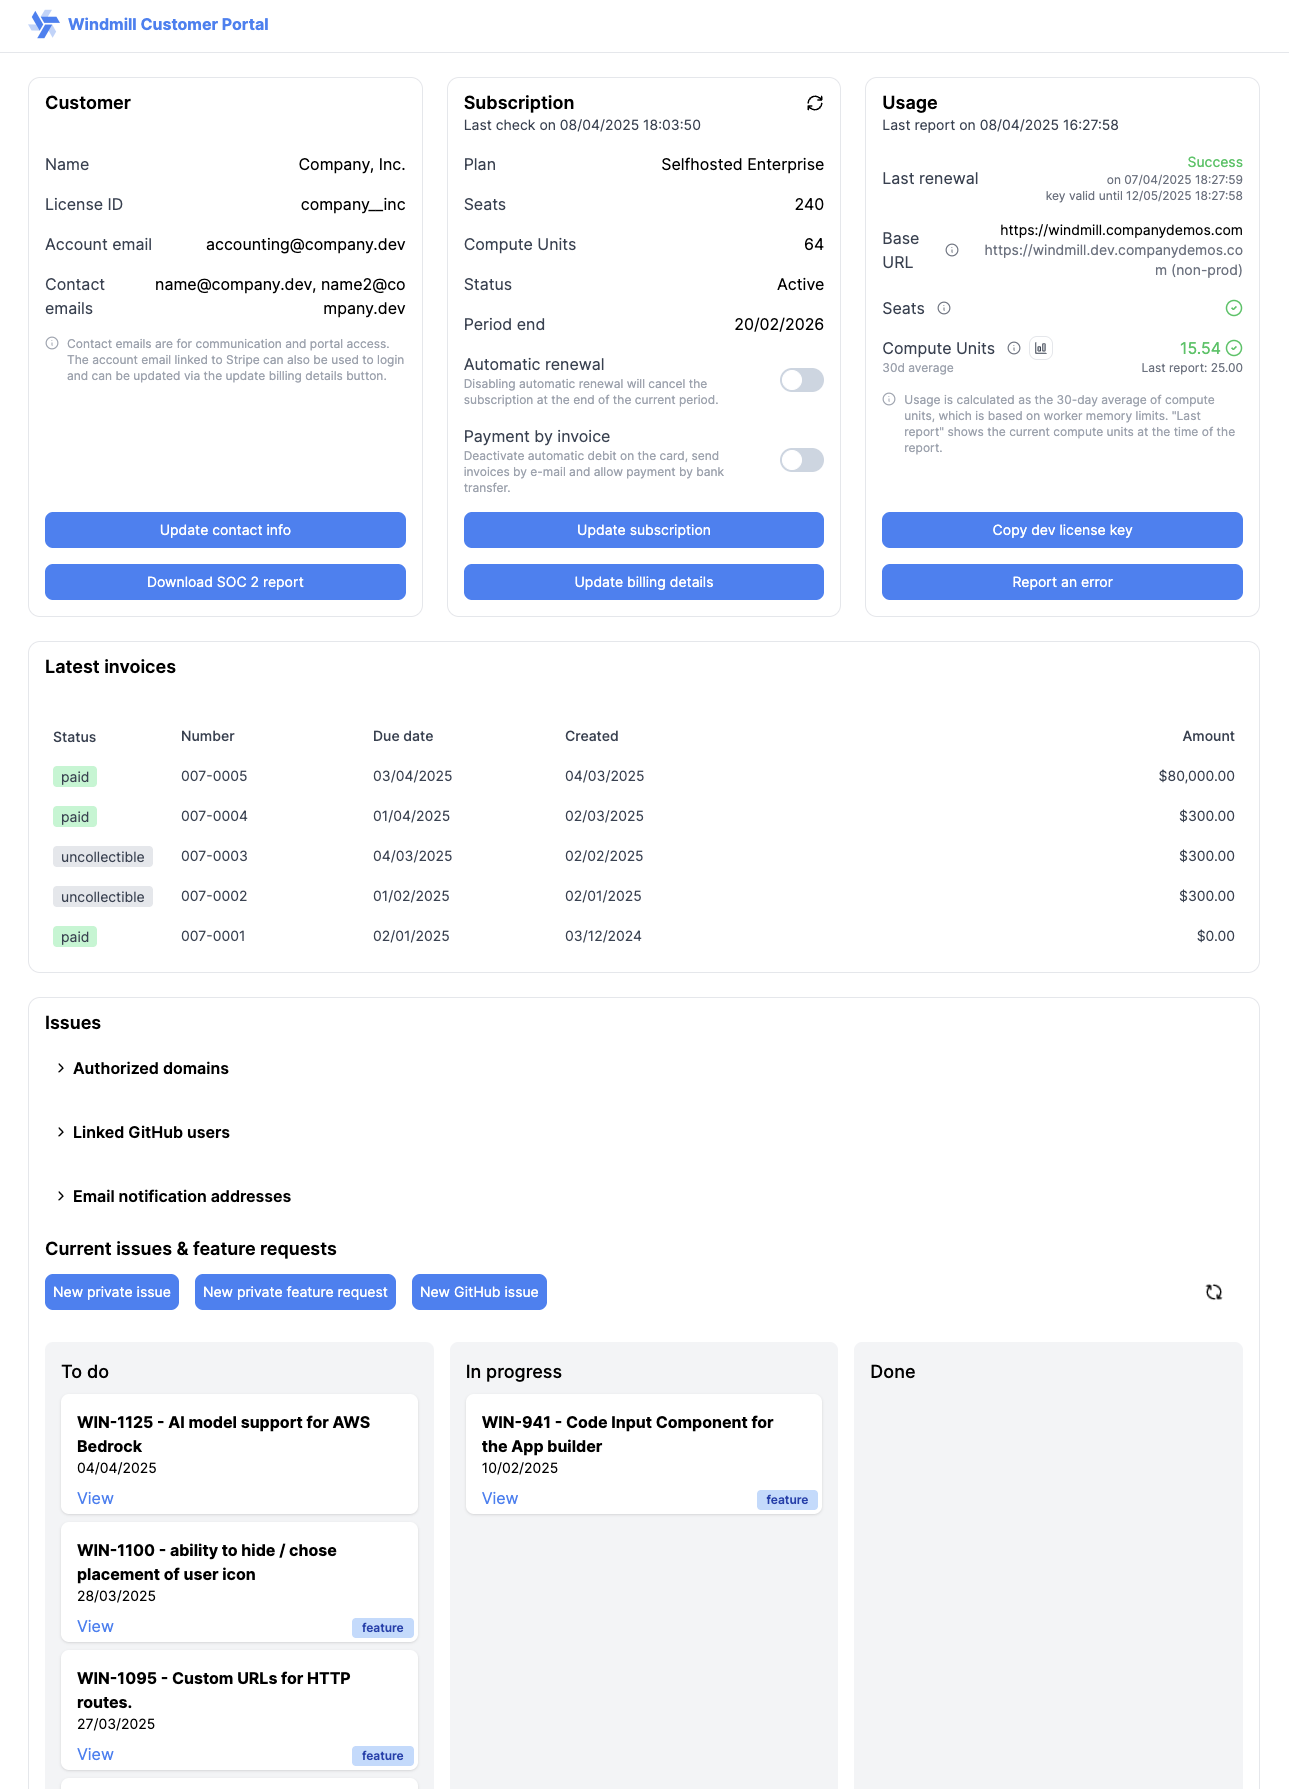Refresh the subscription status

(x=814, y=103)
